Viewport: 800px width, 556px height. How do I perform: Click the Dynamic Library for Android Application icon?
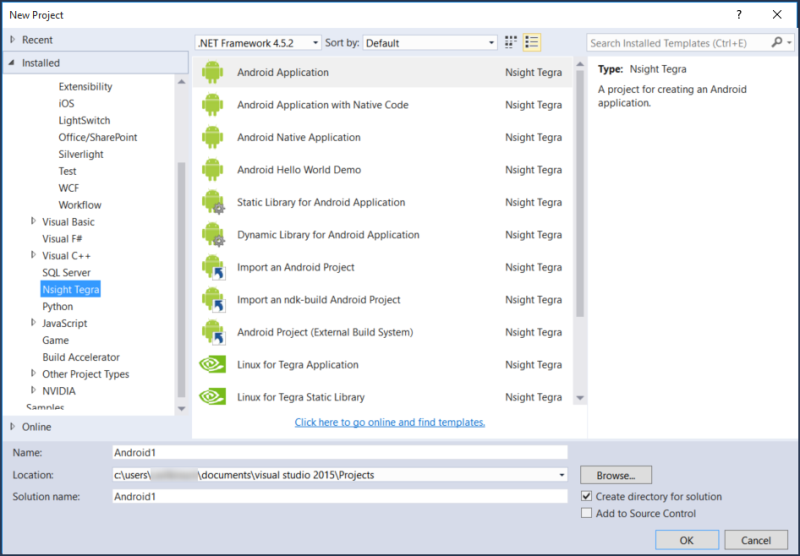213,235
